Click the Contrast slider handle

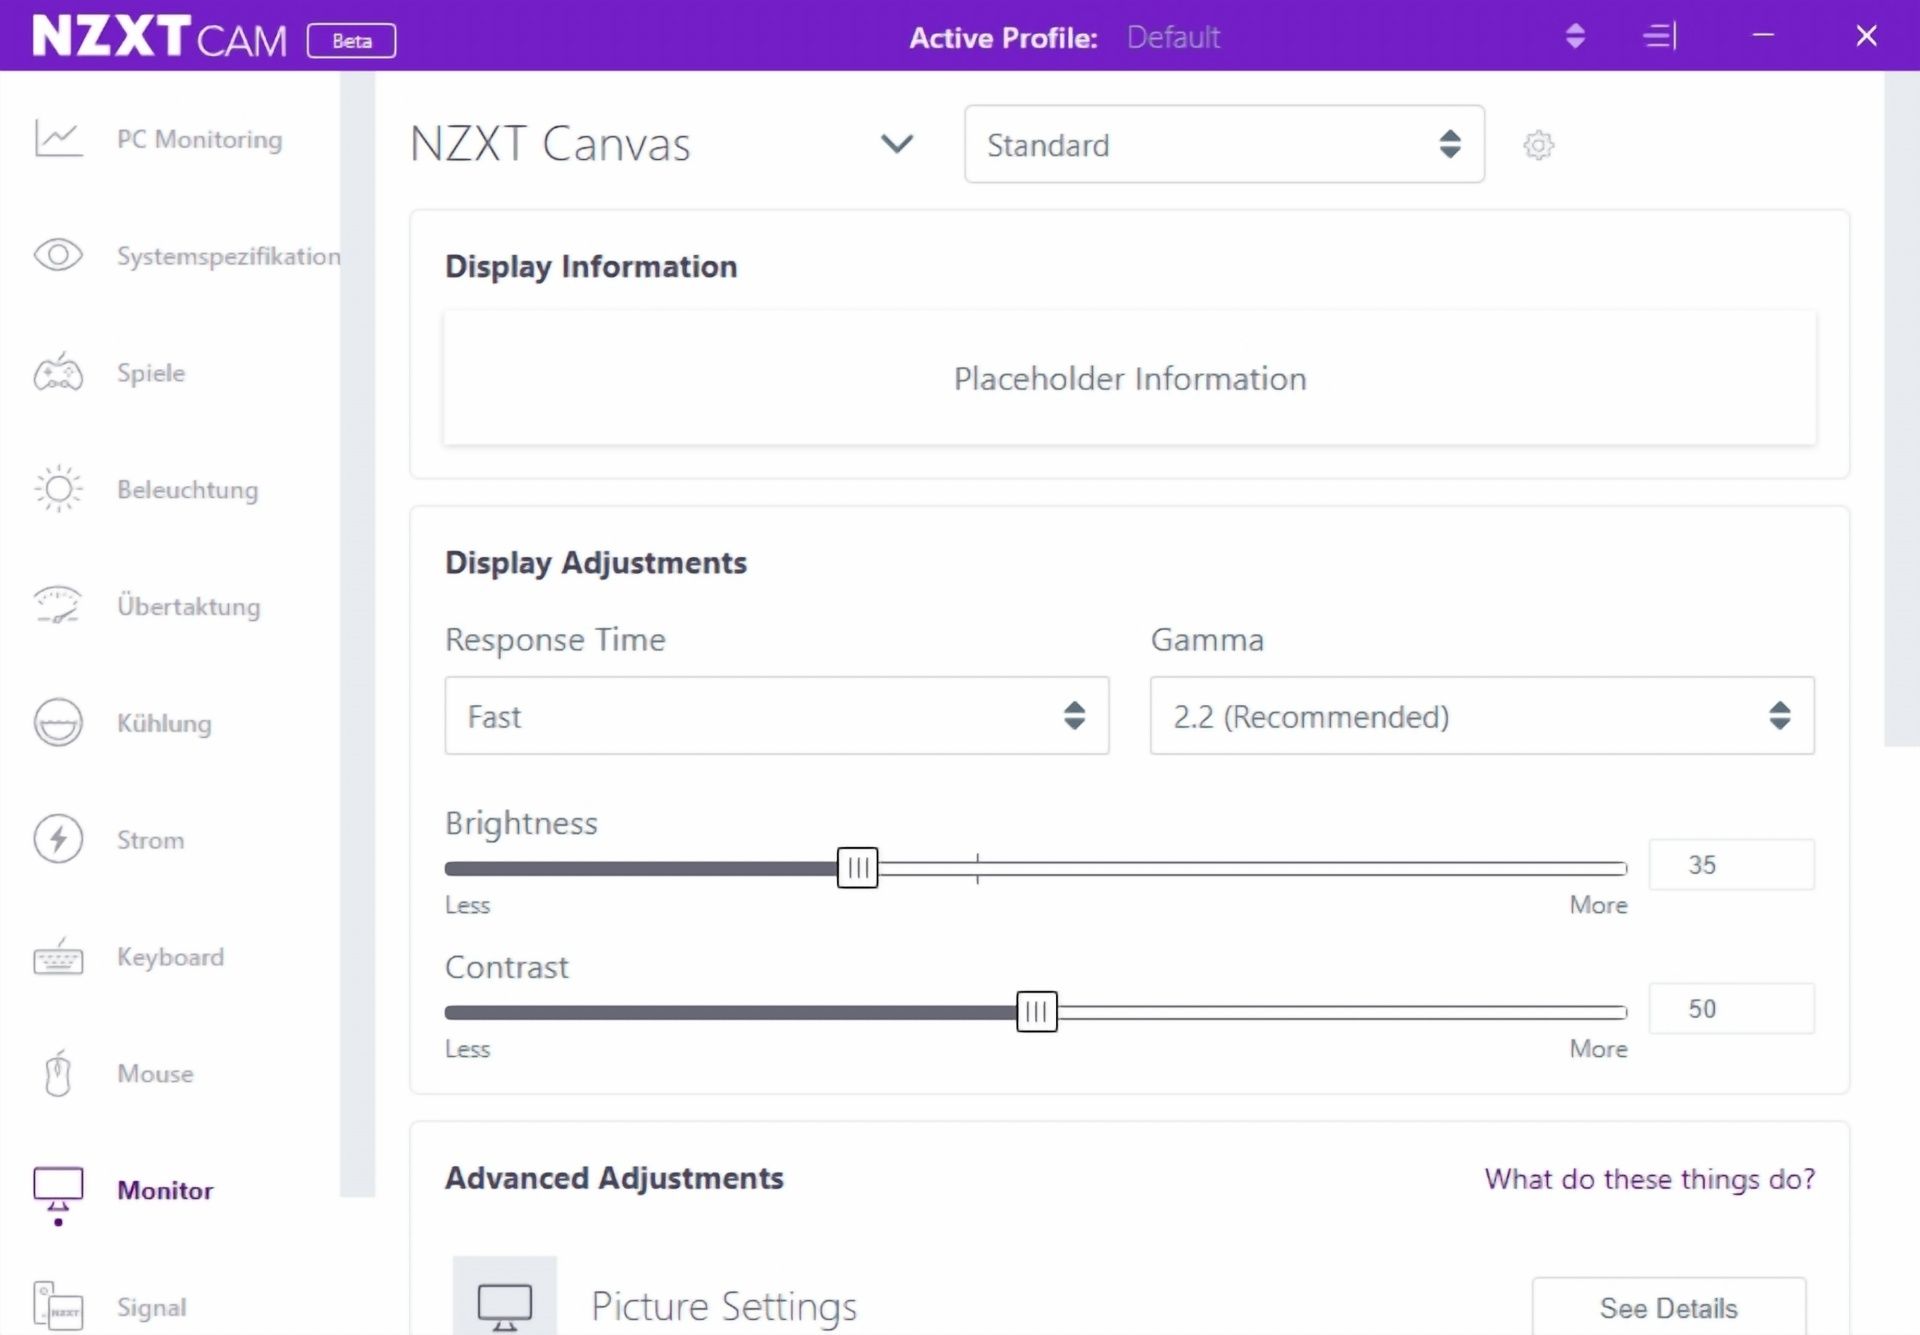1036,1012
